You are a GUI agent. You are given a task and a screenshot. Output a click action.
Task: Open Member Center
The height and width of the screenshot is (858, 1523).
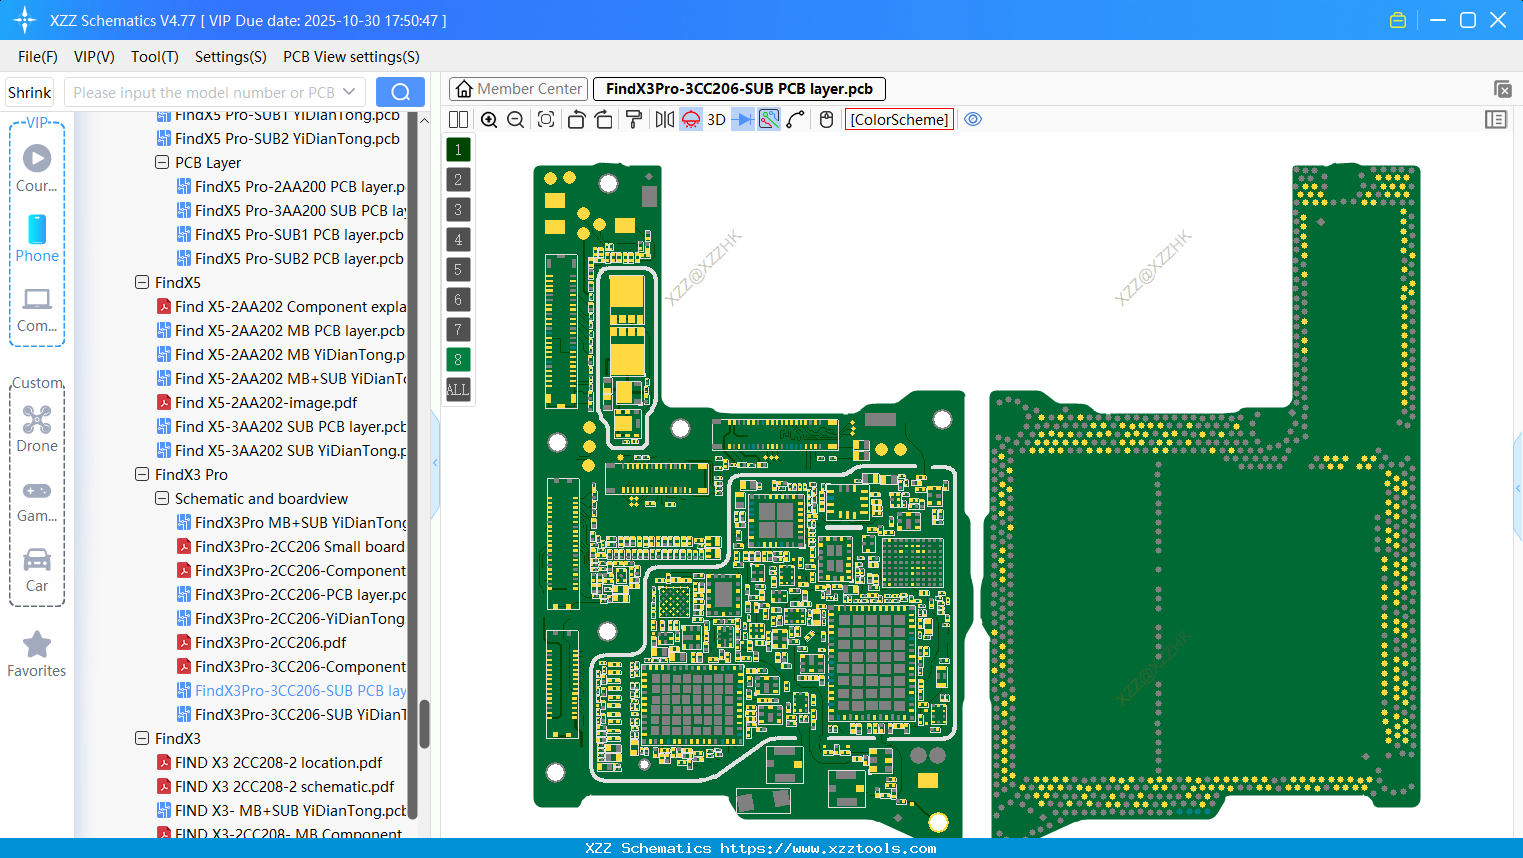click(517, 88)
